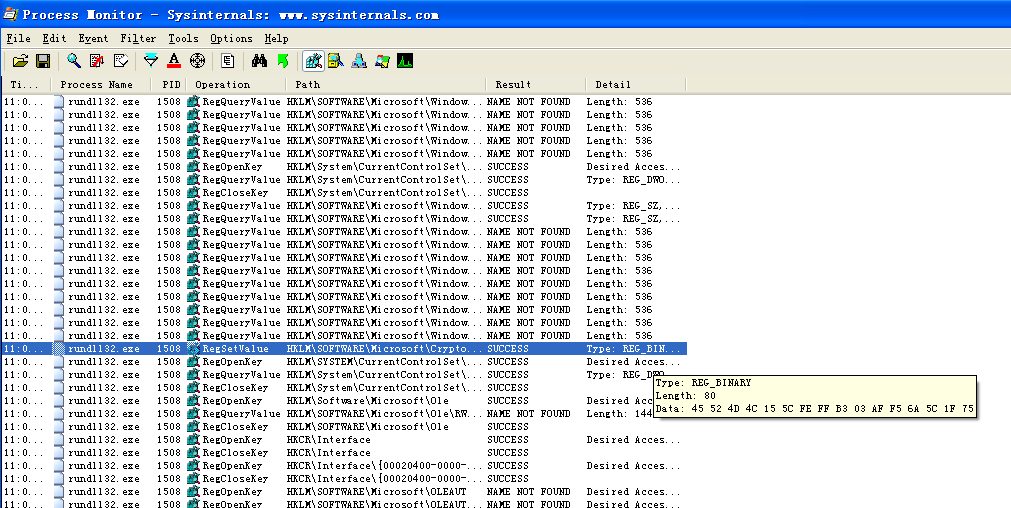This screenshot has height=508, width=1011.
Task: Open the Help menu
Action: click(277, 39)
